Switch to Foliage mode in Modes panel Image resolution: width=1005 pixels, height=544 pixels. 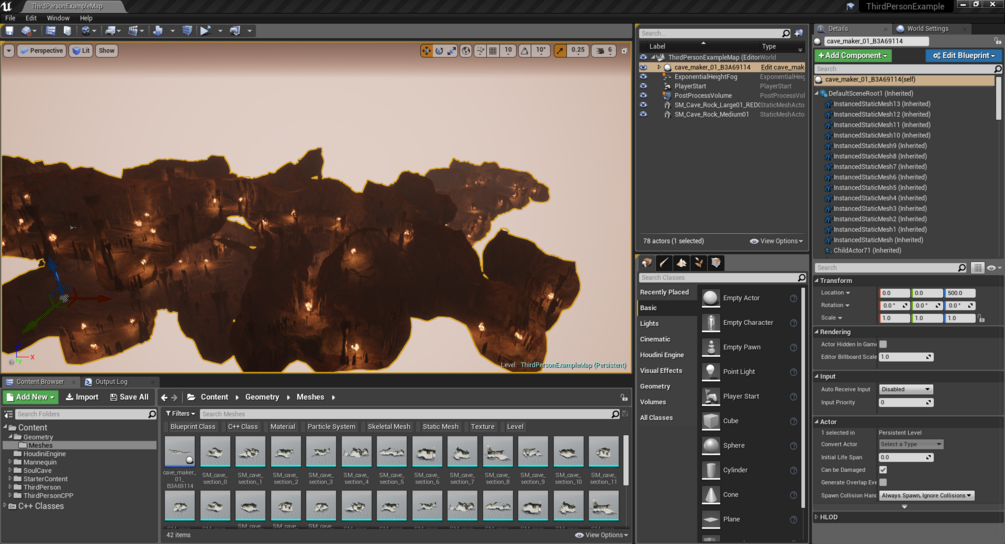click(x=699, y=263)
